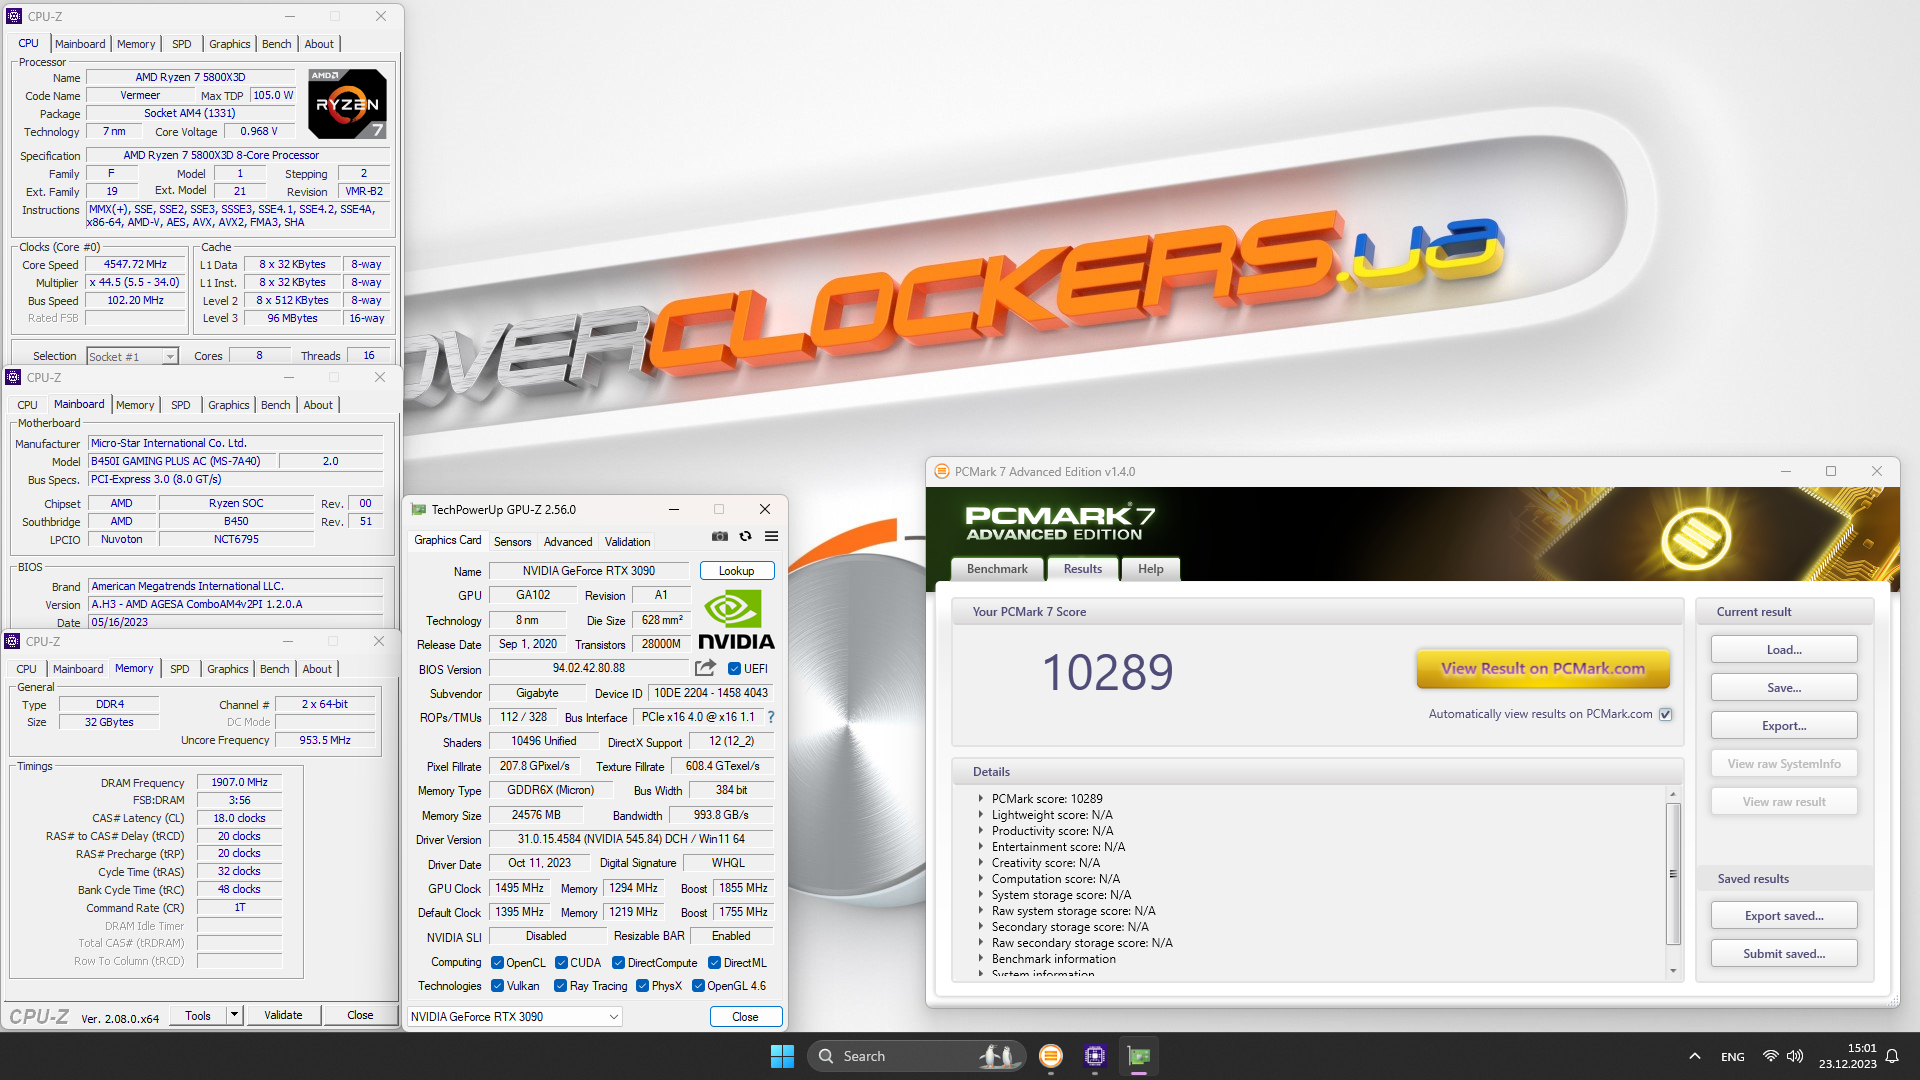Open the Bench tab in the top CPU-Z window
Screen dimensions: 1920x1080
277,44
